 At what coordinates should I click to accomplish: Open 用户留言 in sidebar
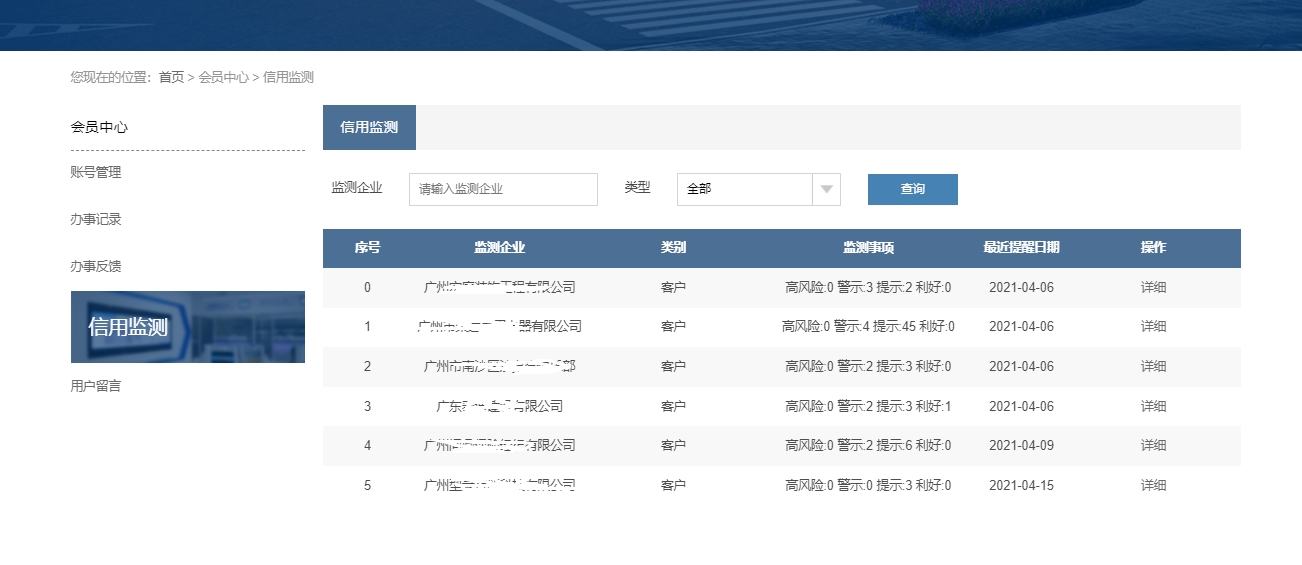click(96, 385)
